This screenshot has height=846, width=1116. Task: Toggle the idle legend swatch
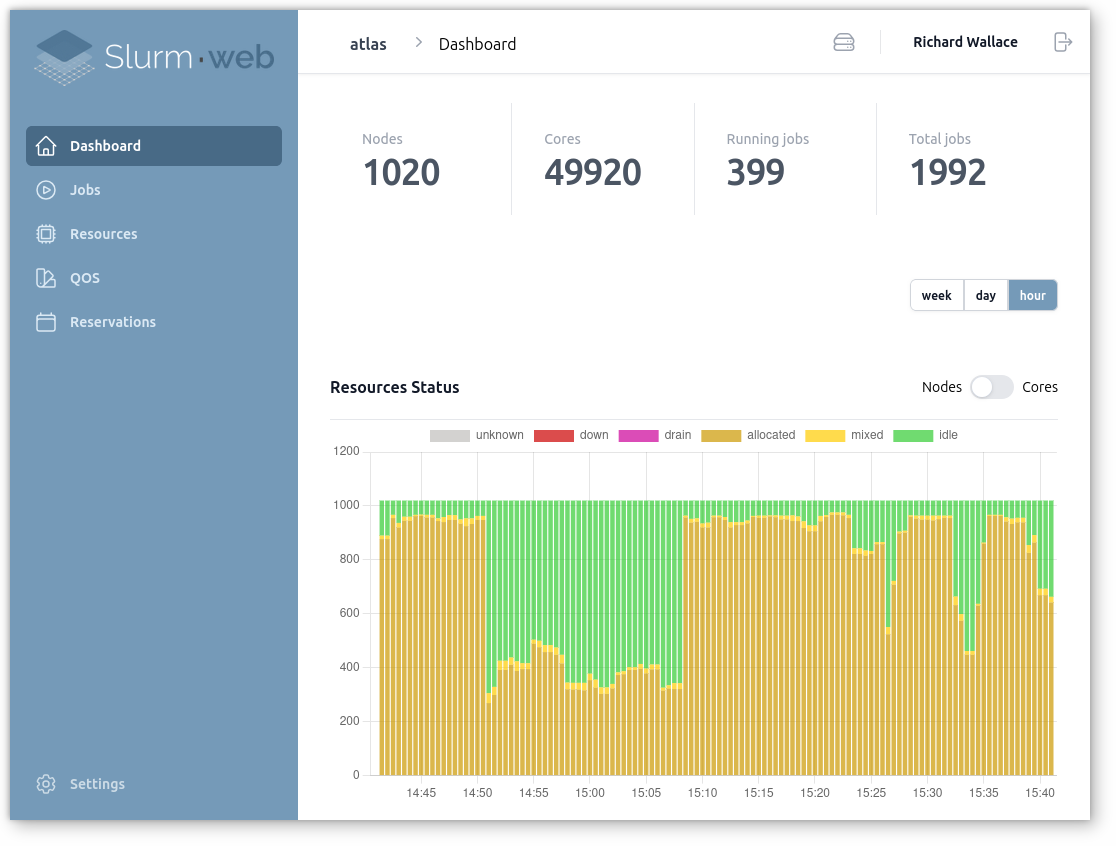(913, 435)
